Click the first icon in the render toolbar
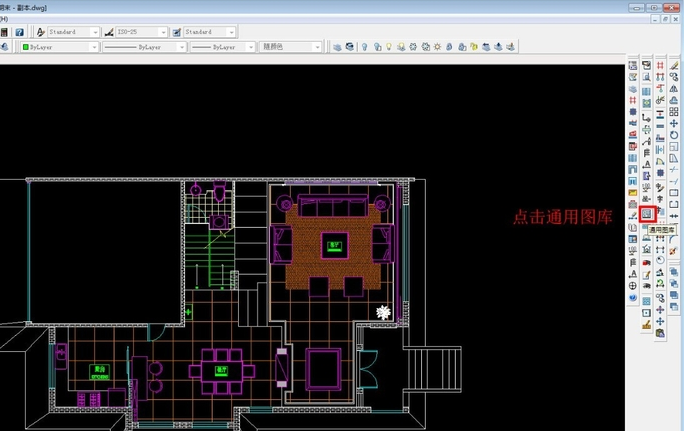This screenshot has height=431, width=684. pyautogui.click(x=337, y=47)
